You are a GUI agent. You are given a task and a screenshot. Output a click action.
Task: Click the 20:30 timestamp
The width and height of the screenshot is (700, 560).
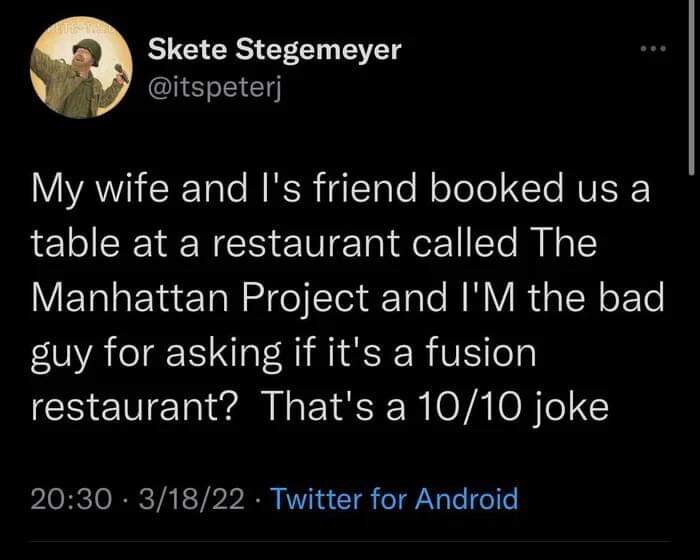66,497
